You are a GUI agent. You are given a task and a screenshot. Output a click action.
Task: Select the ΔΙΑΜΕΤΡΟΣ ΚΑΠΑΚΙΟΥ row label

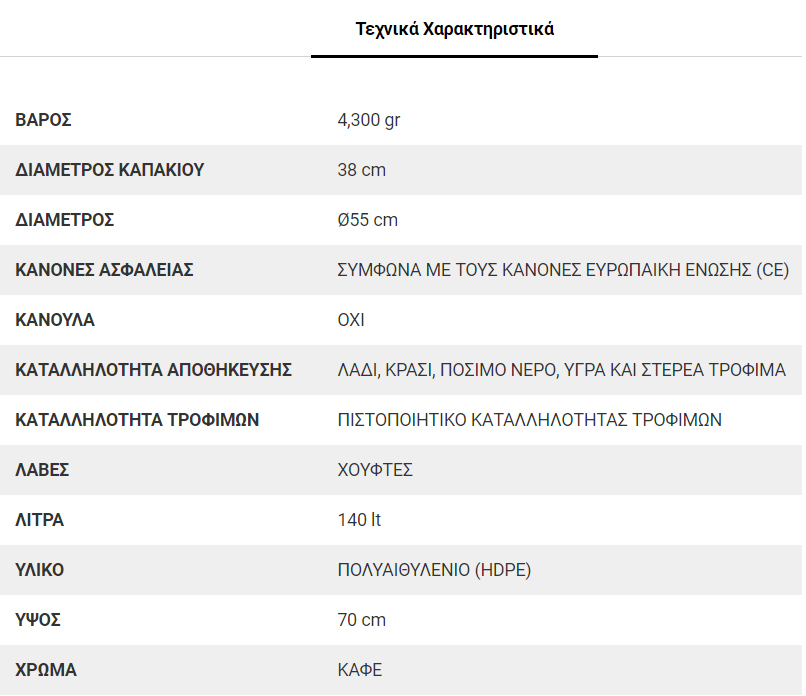coord(109,170)
